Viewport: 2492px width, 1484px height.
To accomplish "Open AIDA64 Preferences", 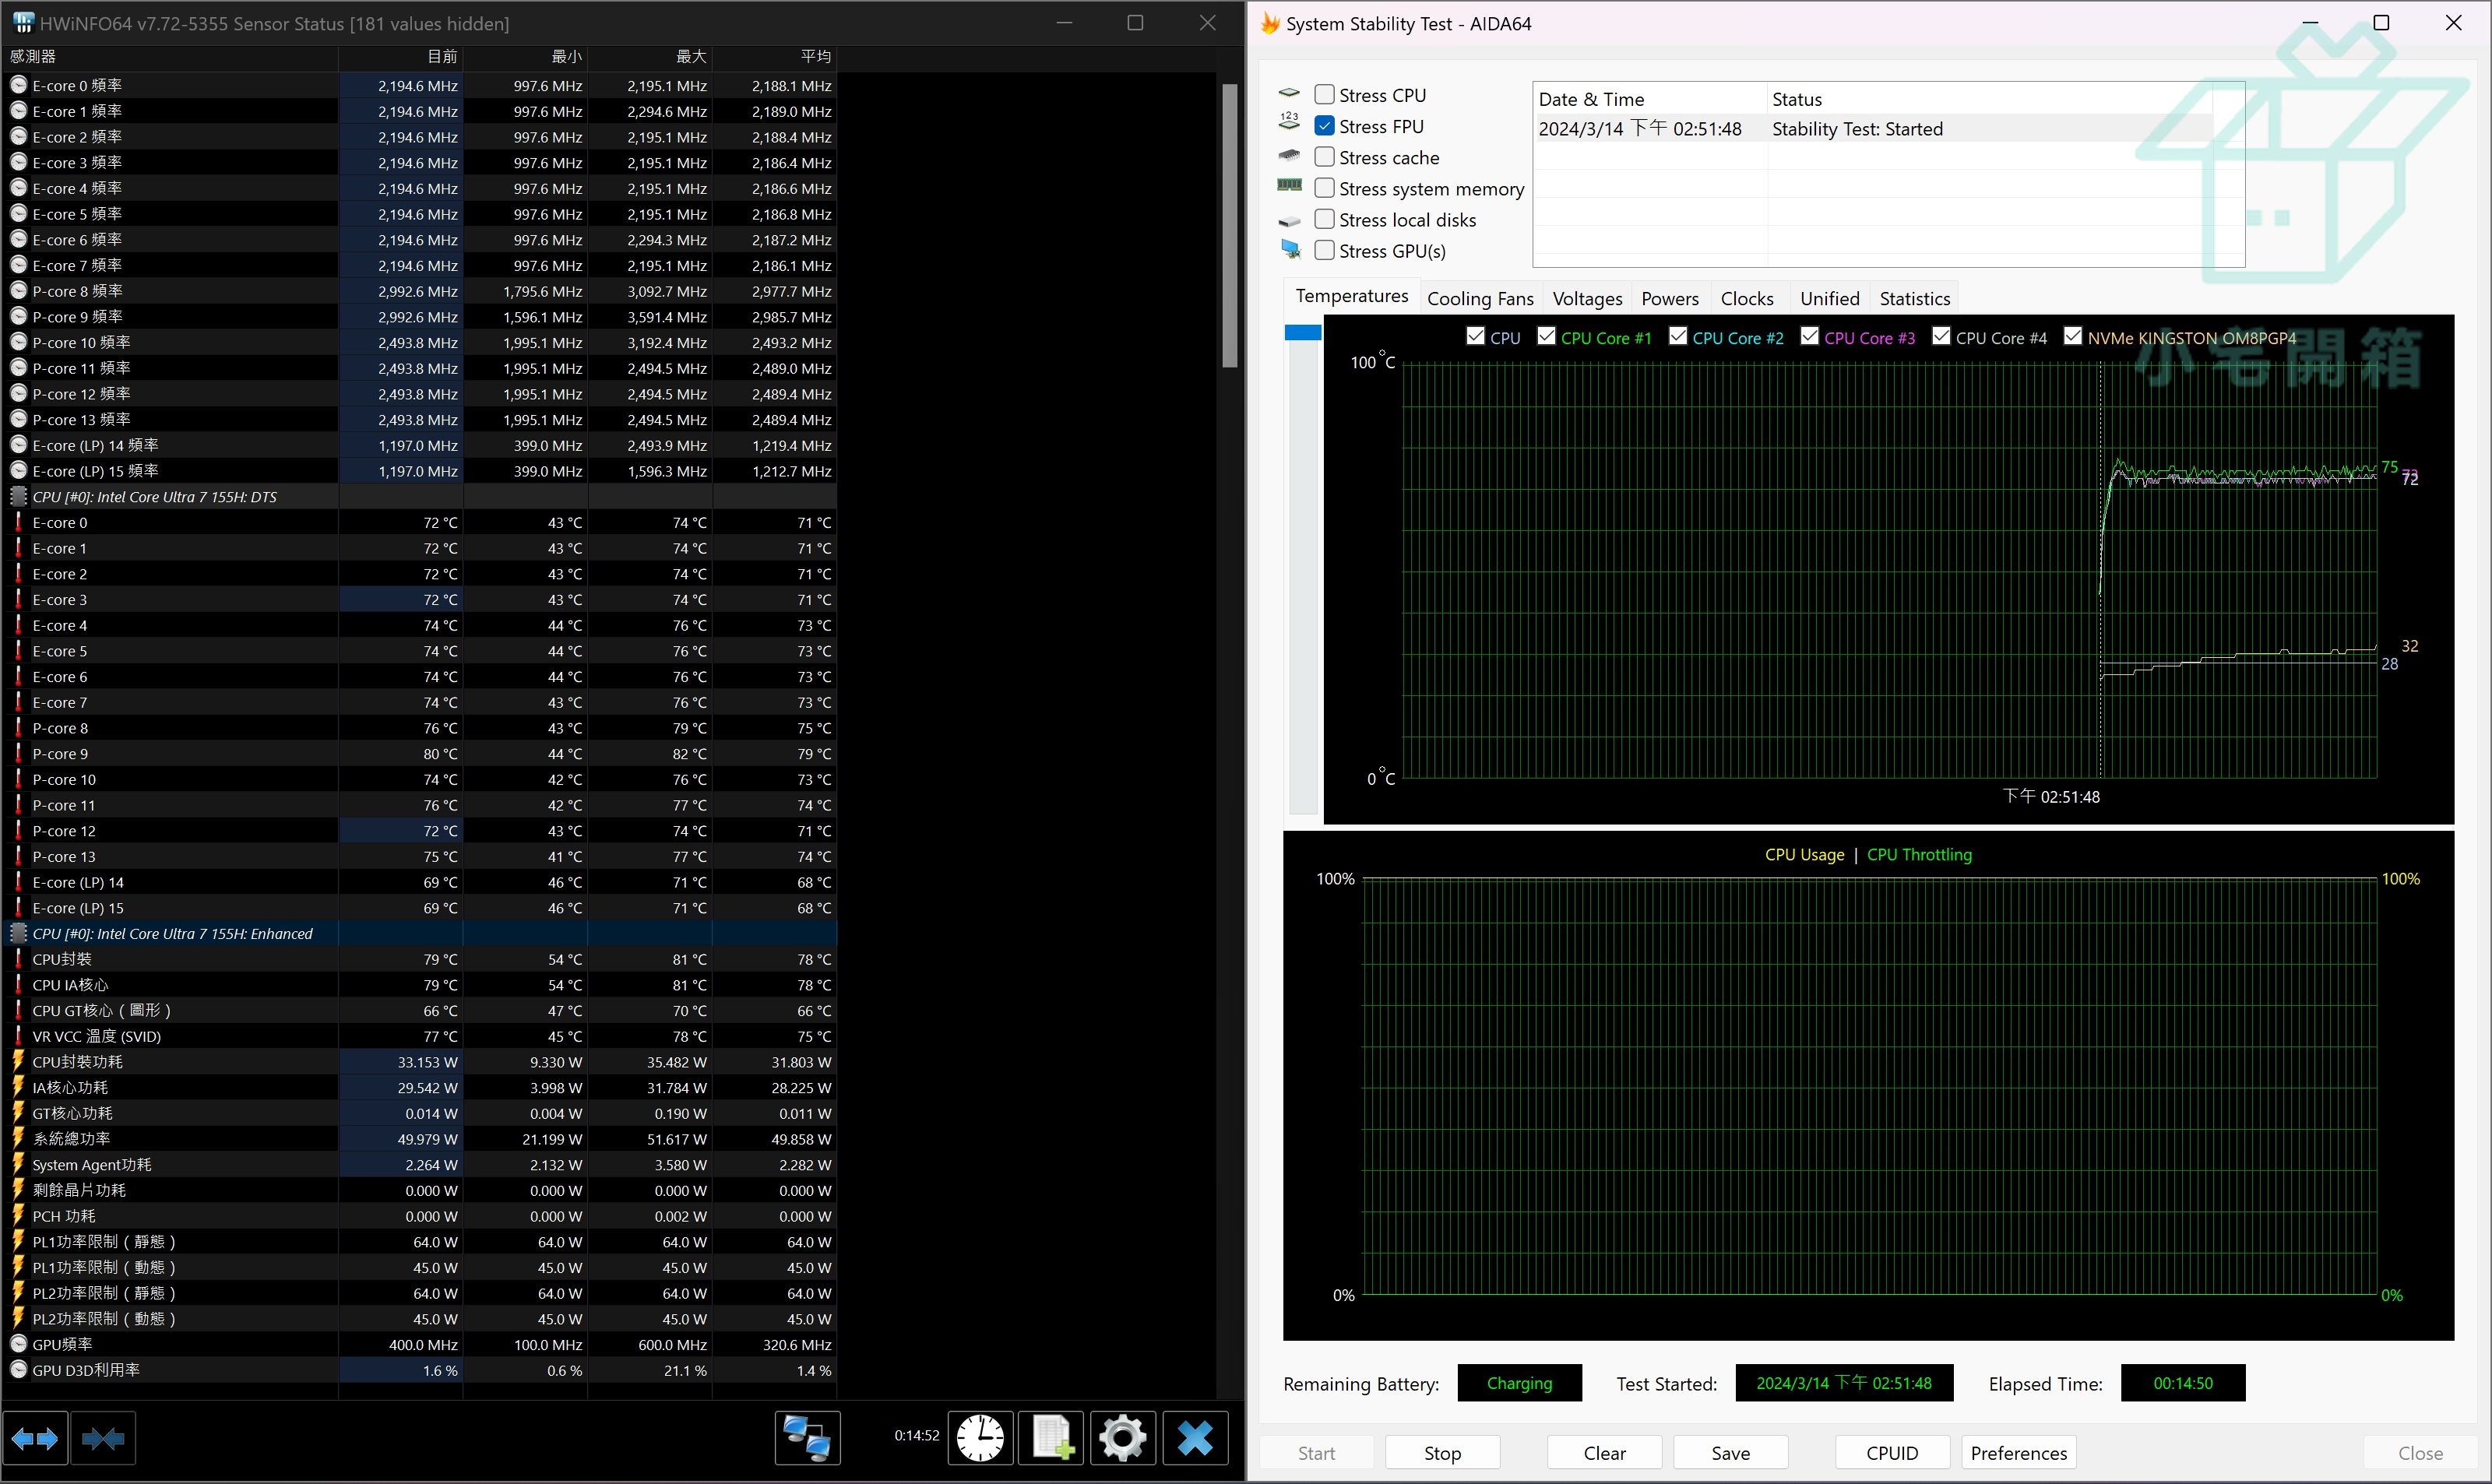I will (2018, 1452).
